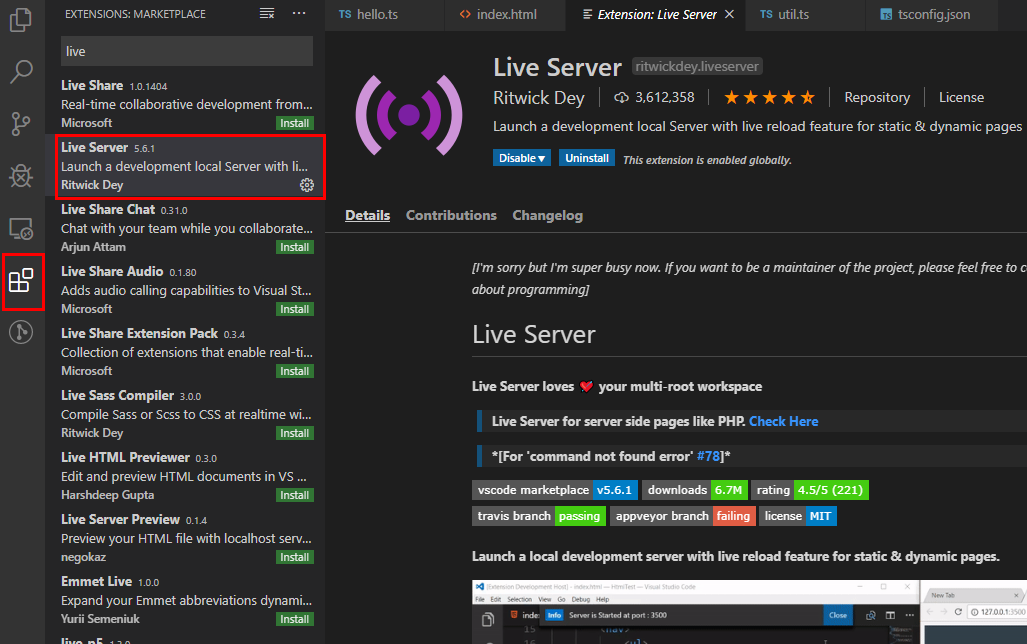Switch to the Details tab
Image resolution: width=1027 pixels, height=644 pixels.
[x=367, y=216]
